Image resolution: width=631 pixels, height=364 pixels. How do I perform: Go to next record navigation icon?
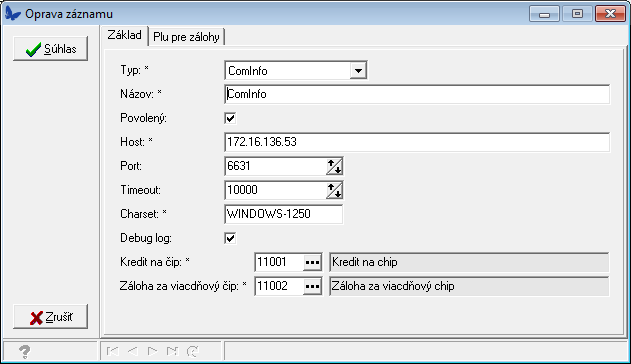click(153, 351)
